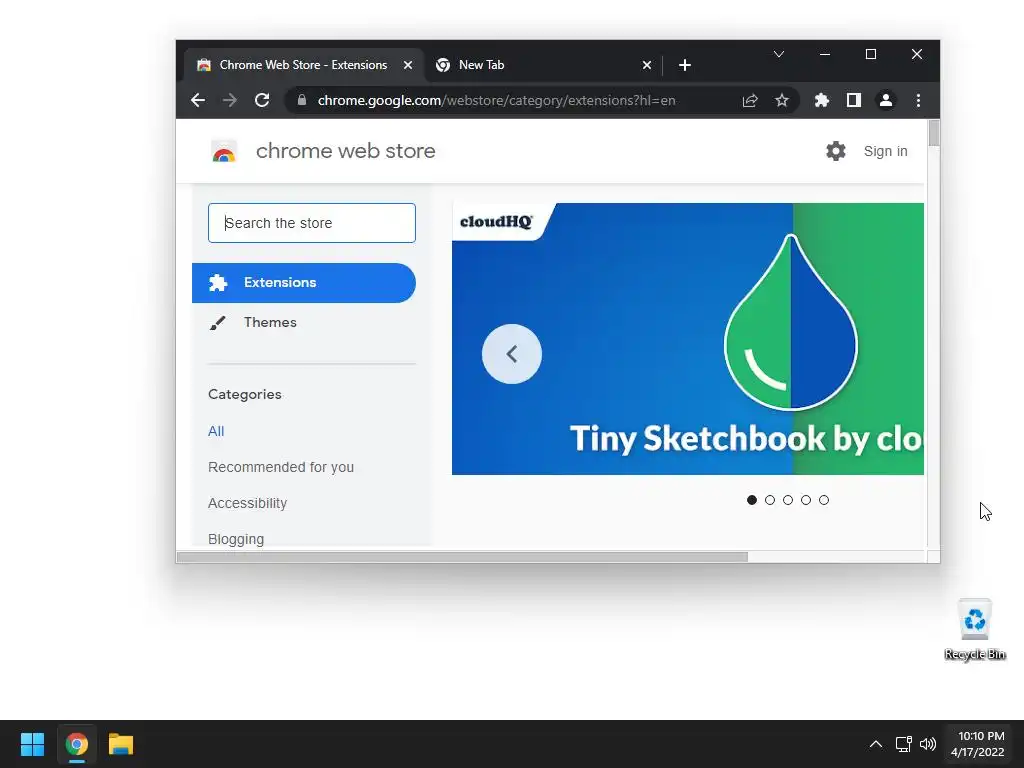The image size is (1024, 768).
Task: Click the padlock site info icon
Action: (x=301, y=100)
